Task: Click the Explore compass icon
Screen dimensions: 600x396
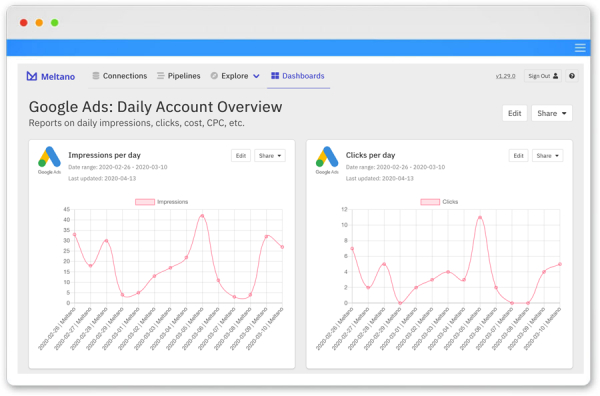Action: (x=214, y=76)
